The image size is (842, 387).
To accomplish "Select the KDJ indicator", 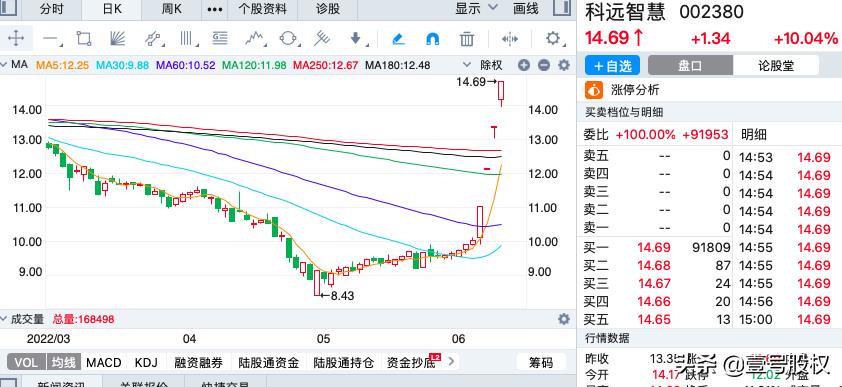I will pos(146,362).
